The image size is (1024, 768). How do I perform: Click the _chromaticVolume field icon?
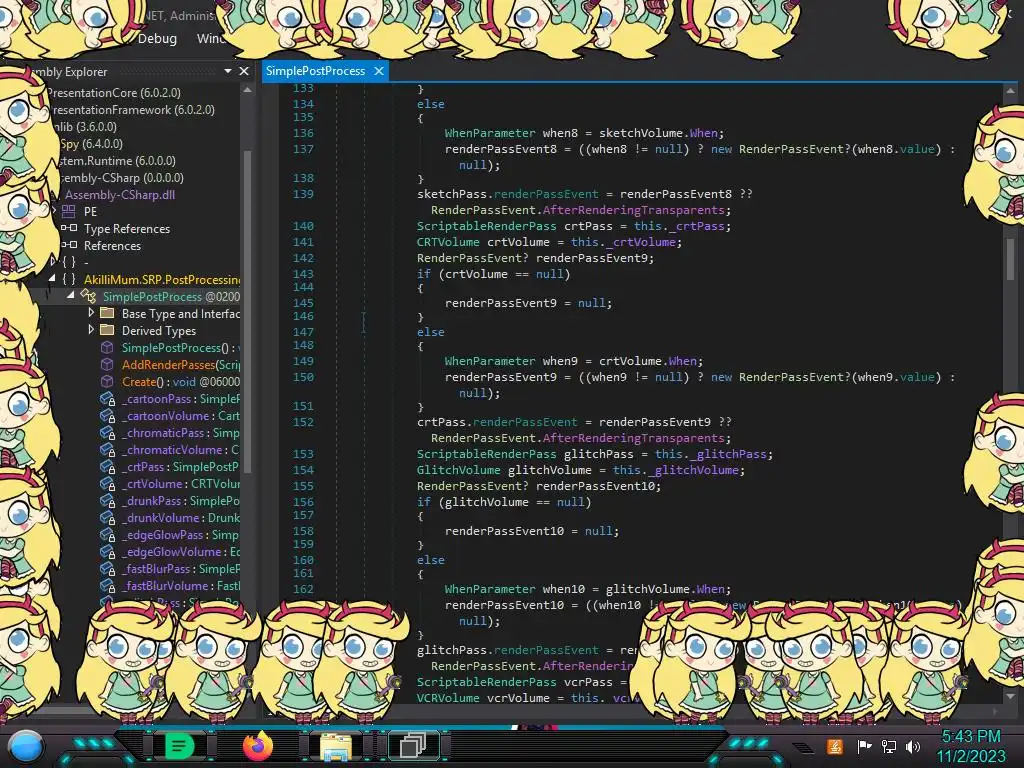(x=108, y=449)
